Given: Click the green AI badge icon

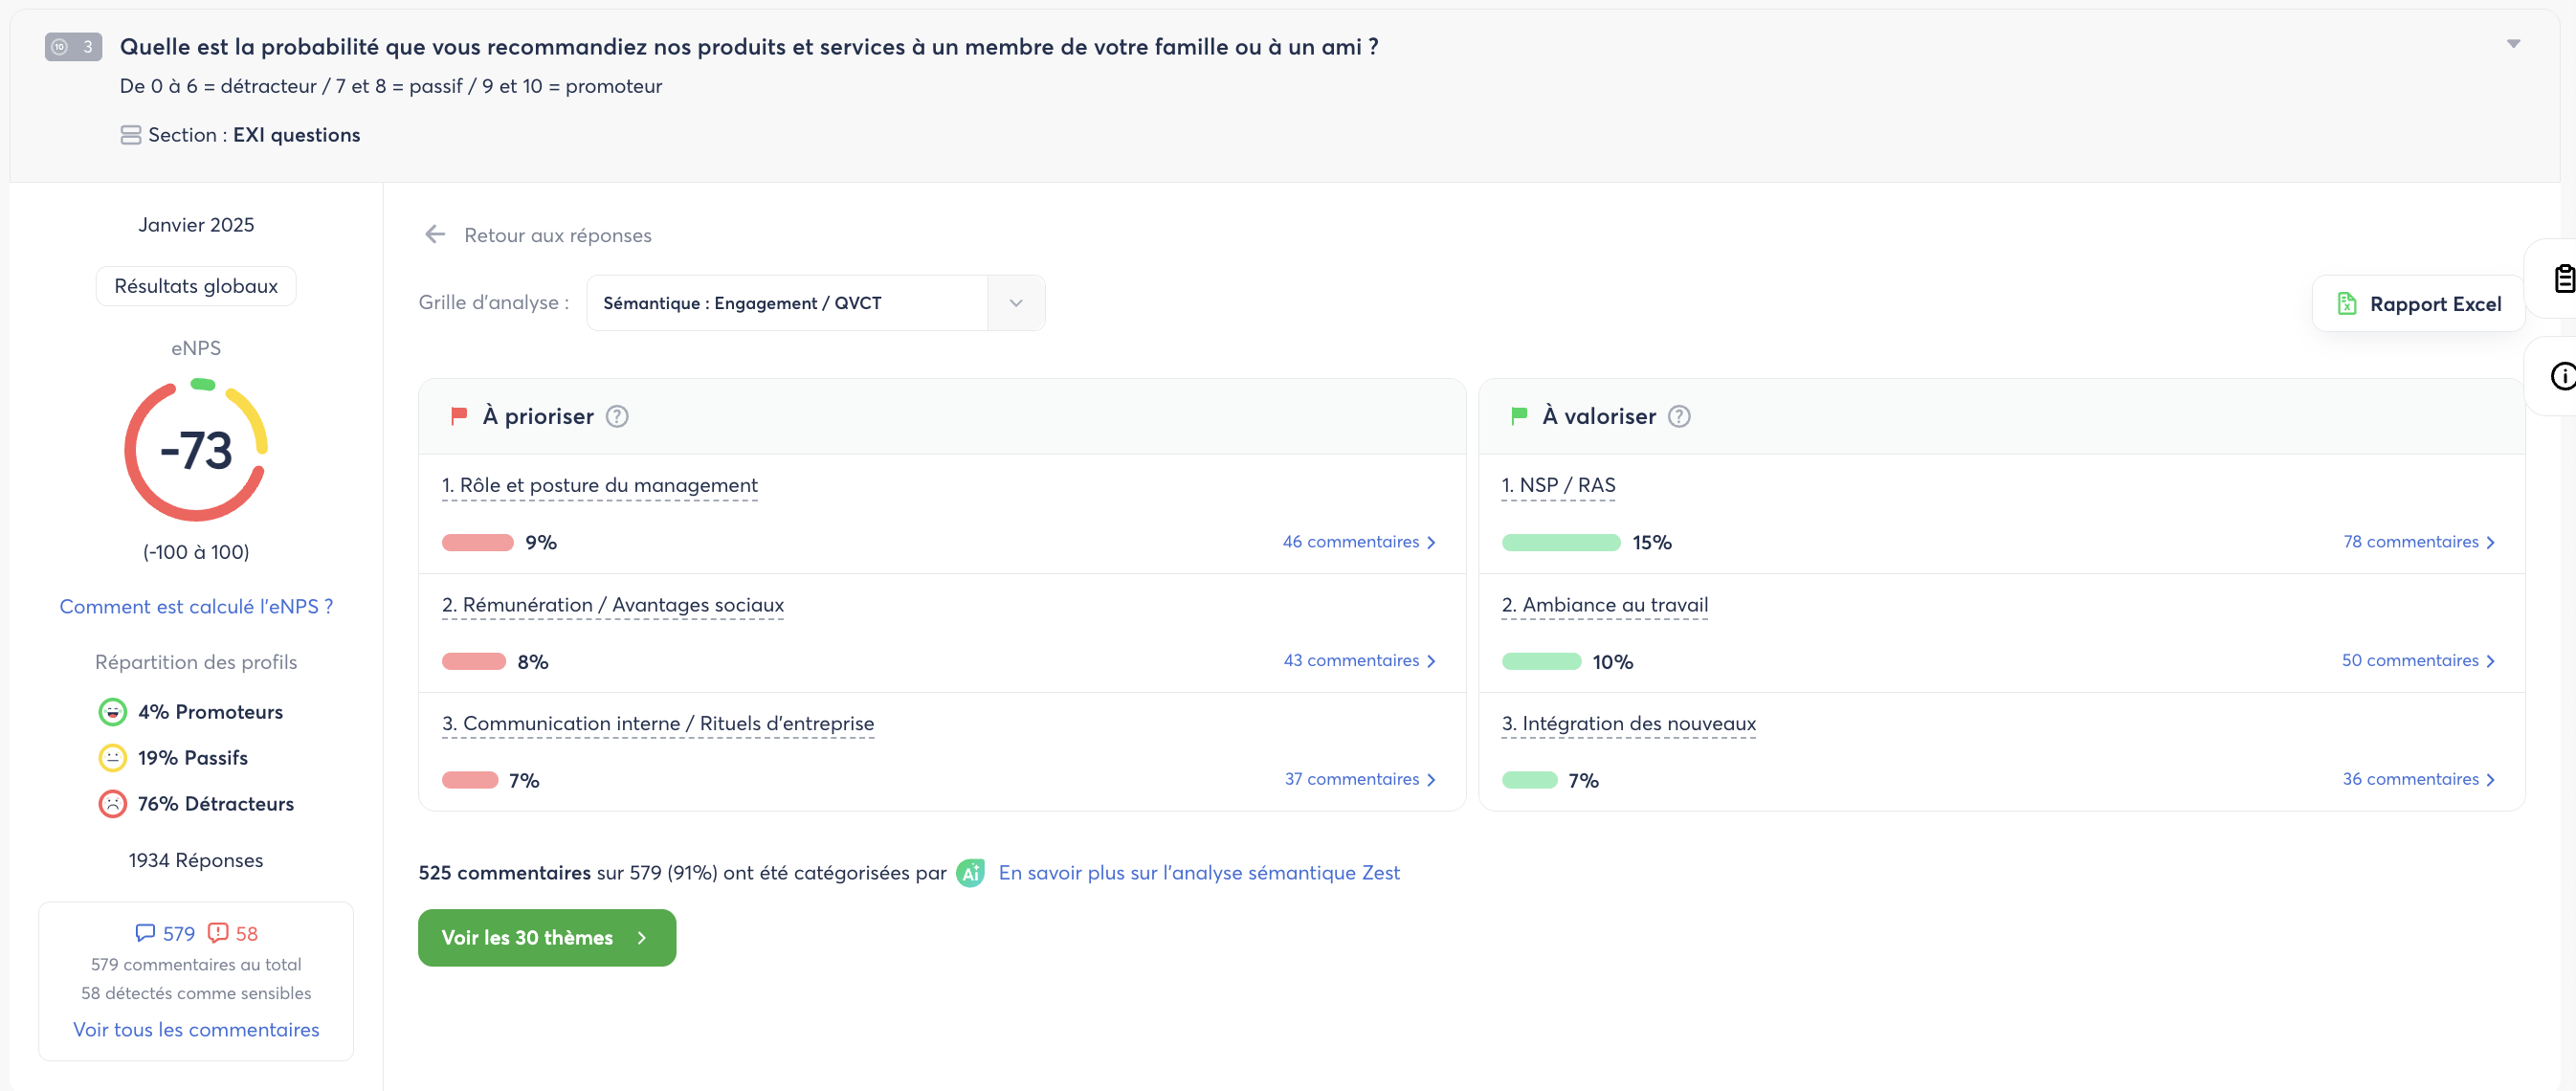Looking at the screenshot, I should (x=970, y=872).
